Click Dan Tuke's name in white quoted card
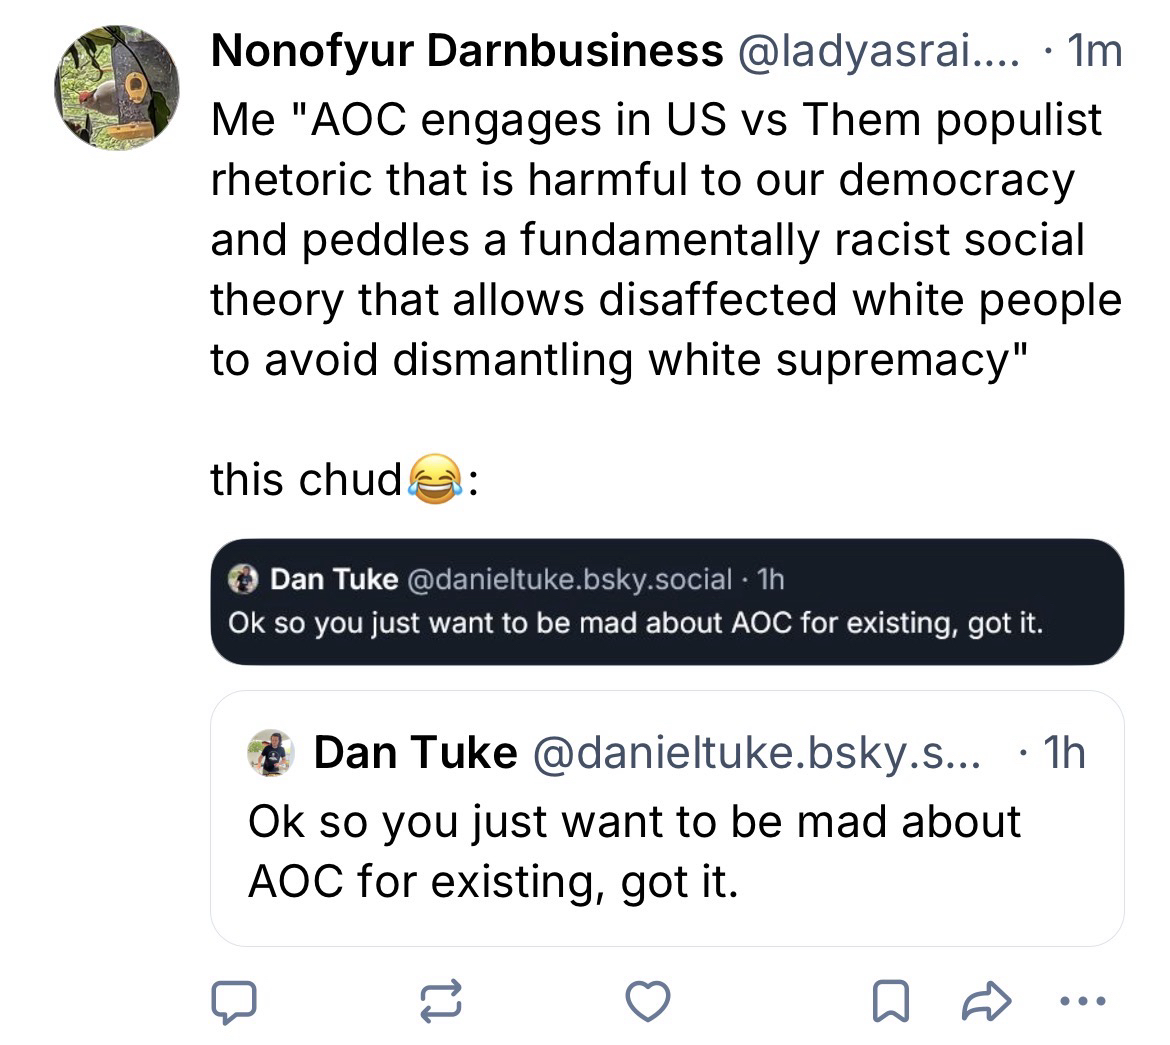Screen dimensions: 1170x1045 415,752
